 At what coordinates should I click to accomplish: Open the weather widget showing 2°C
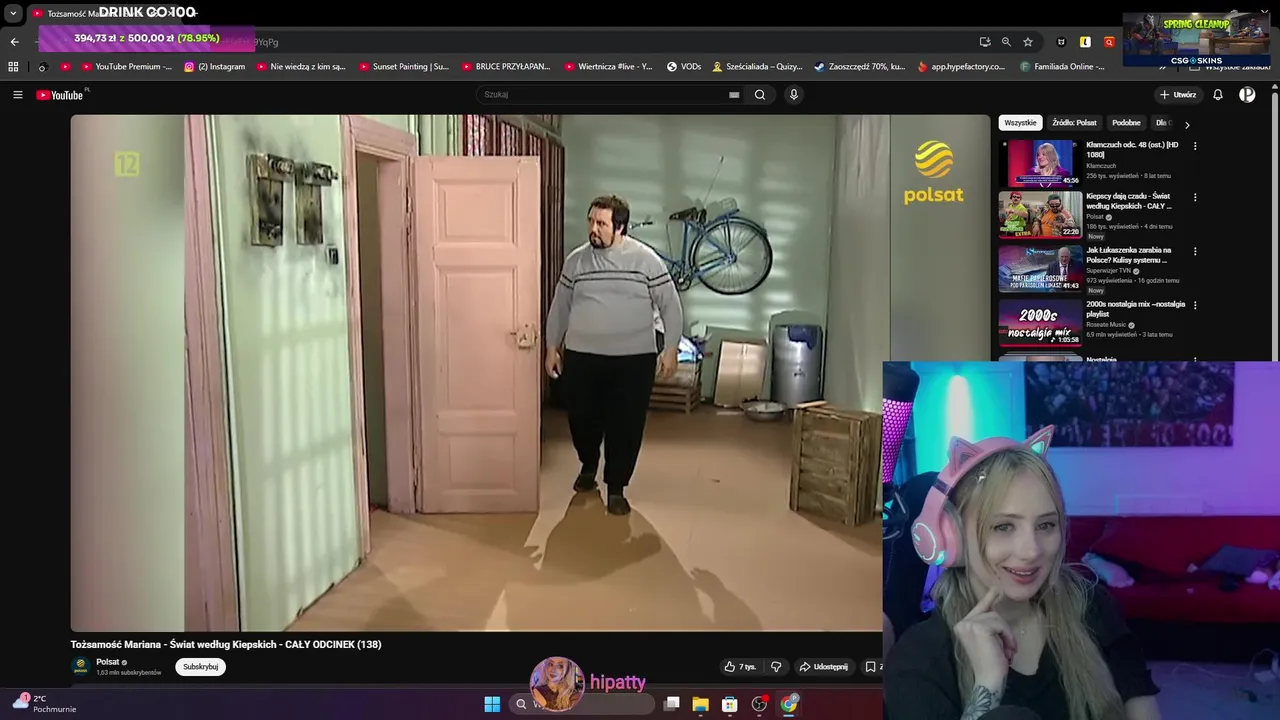tap(44, 704)
